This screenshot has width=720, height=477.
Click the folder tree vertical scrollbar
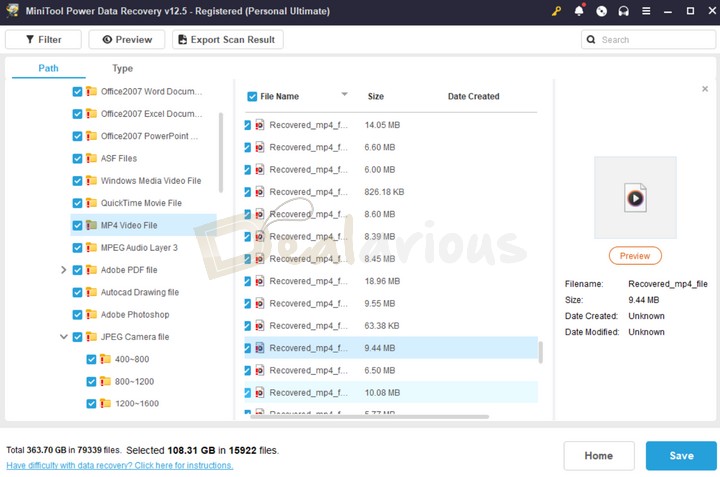221,153
